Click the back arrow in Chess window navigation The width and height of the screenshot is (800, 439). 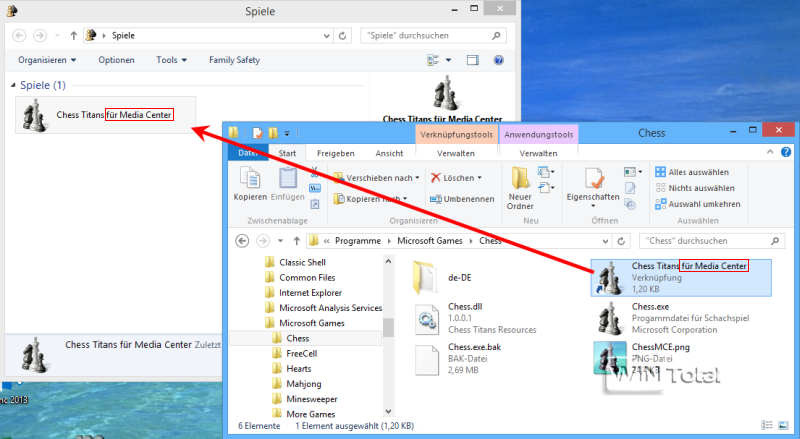coord(242,241)
